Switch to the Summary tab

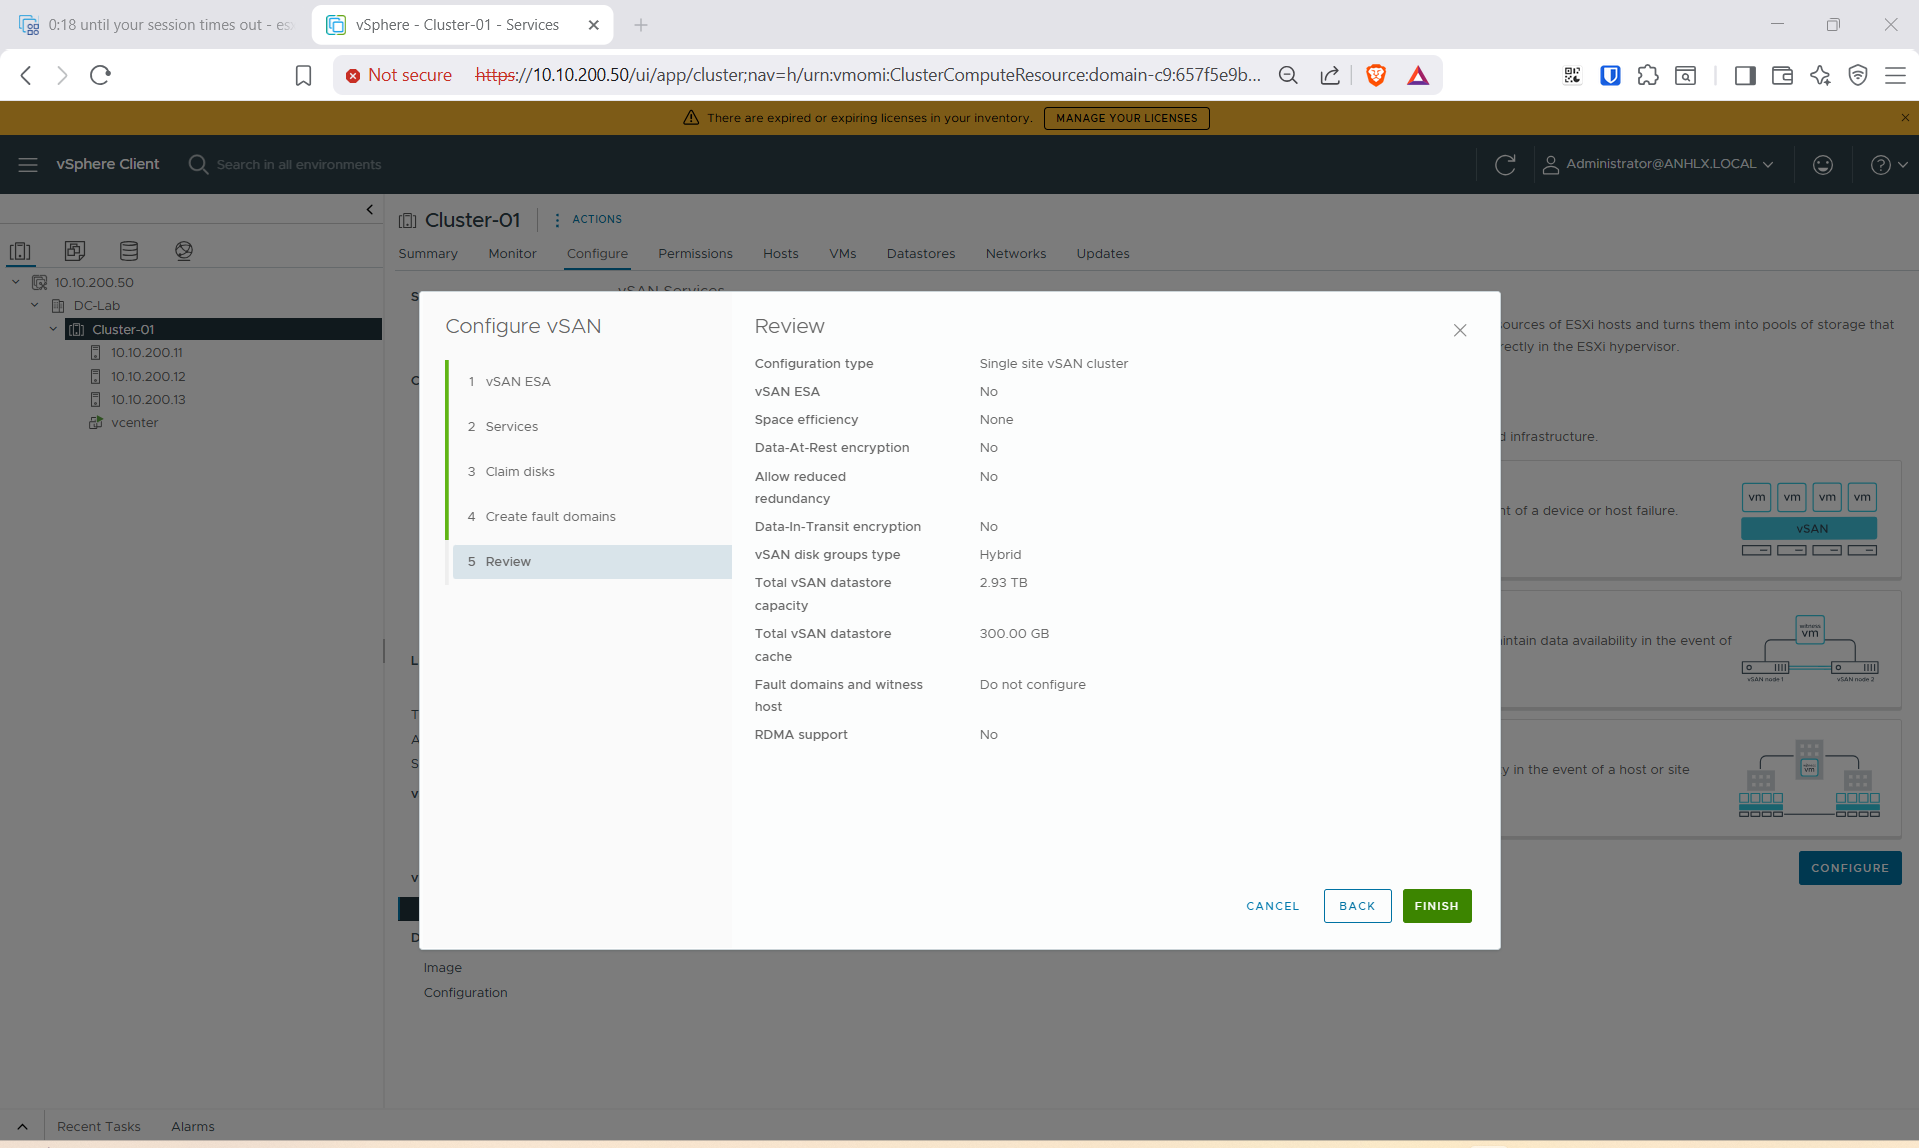tap(428, 254)
